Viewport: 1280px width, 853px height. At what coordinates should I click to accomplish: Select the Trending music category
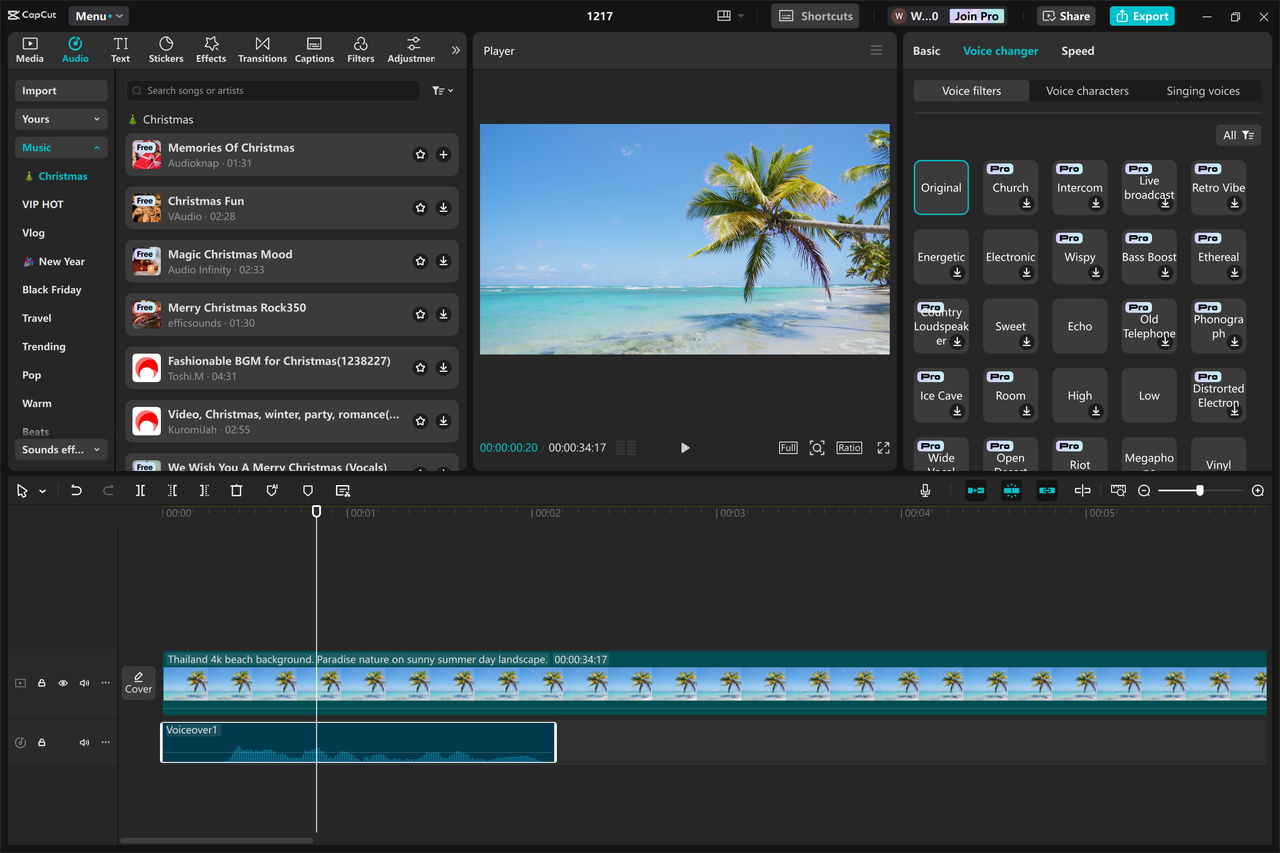(44, 347)
